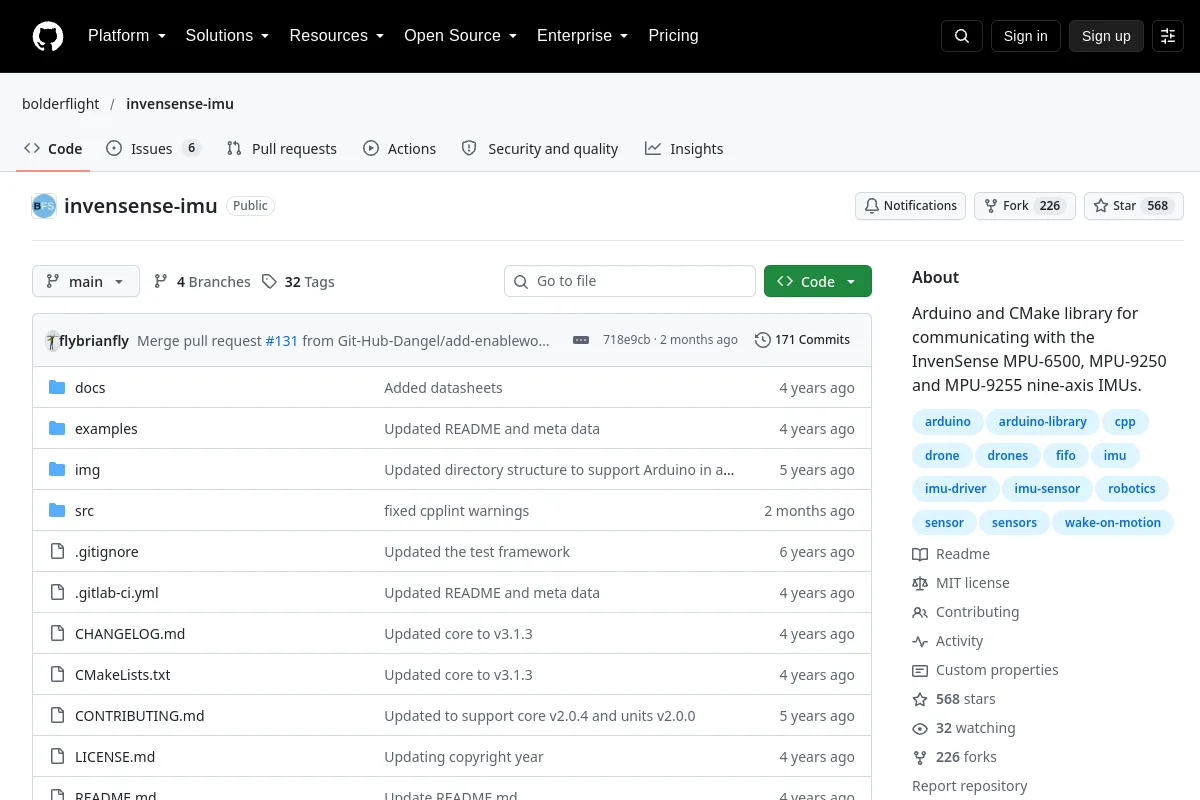
Task: Click the eye icon beside 32 watching
Action: point(920,728)
